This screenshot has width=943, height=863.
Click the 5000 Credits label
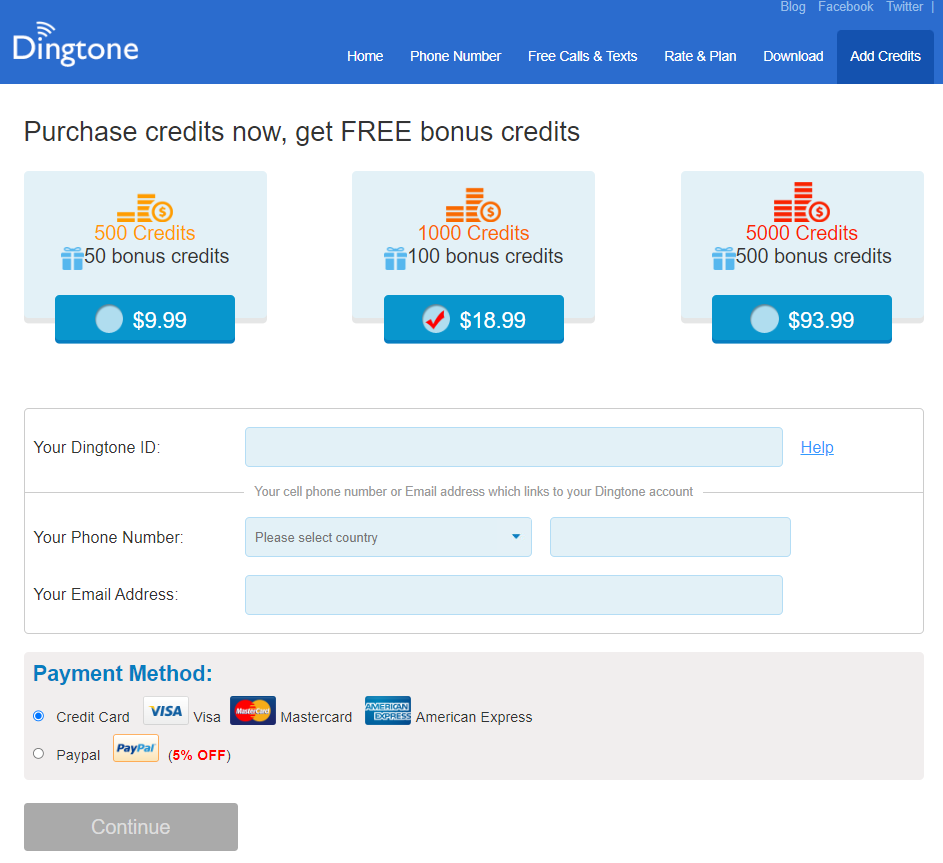pyautogui.click(x=802, y=233)
